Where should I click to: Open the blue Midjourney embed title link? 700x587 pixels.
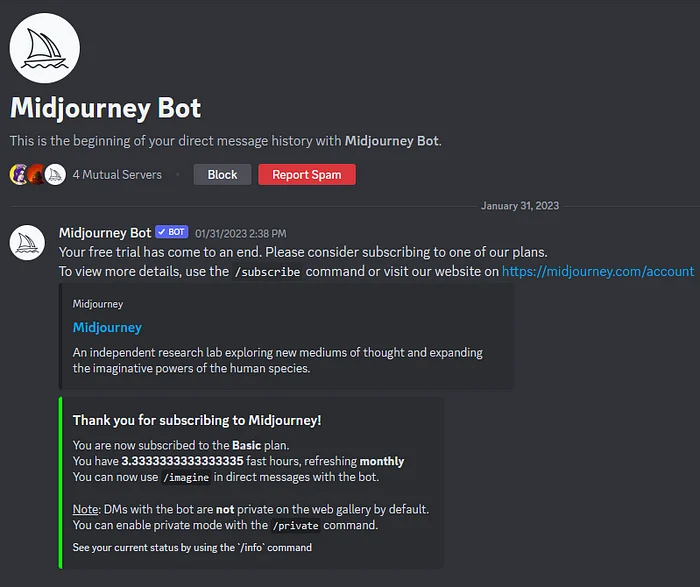coord(107,327)
